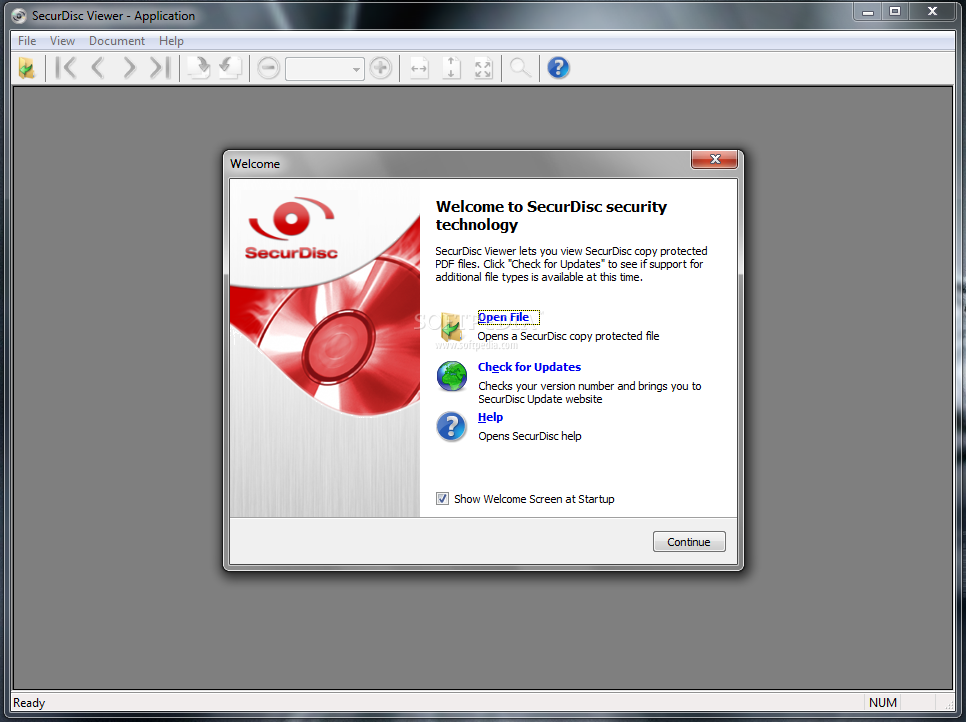Viewport: 966px width, 722px height.
Task: Open the Help menu
Action: (x=171, y=41)
